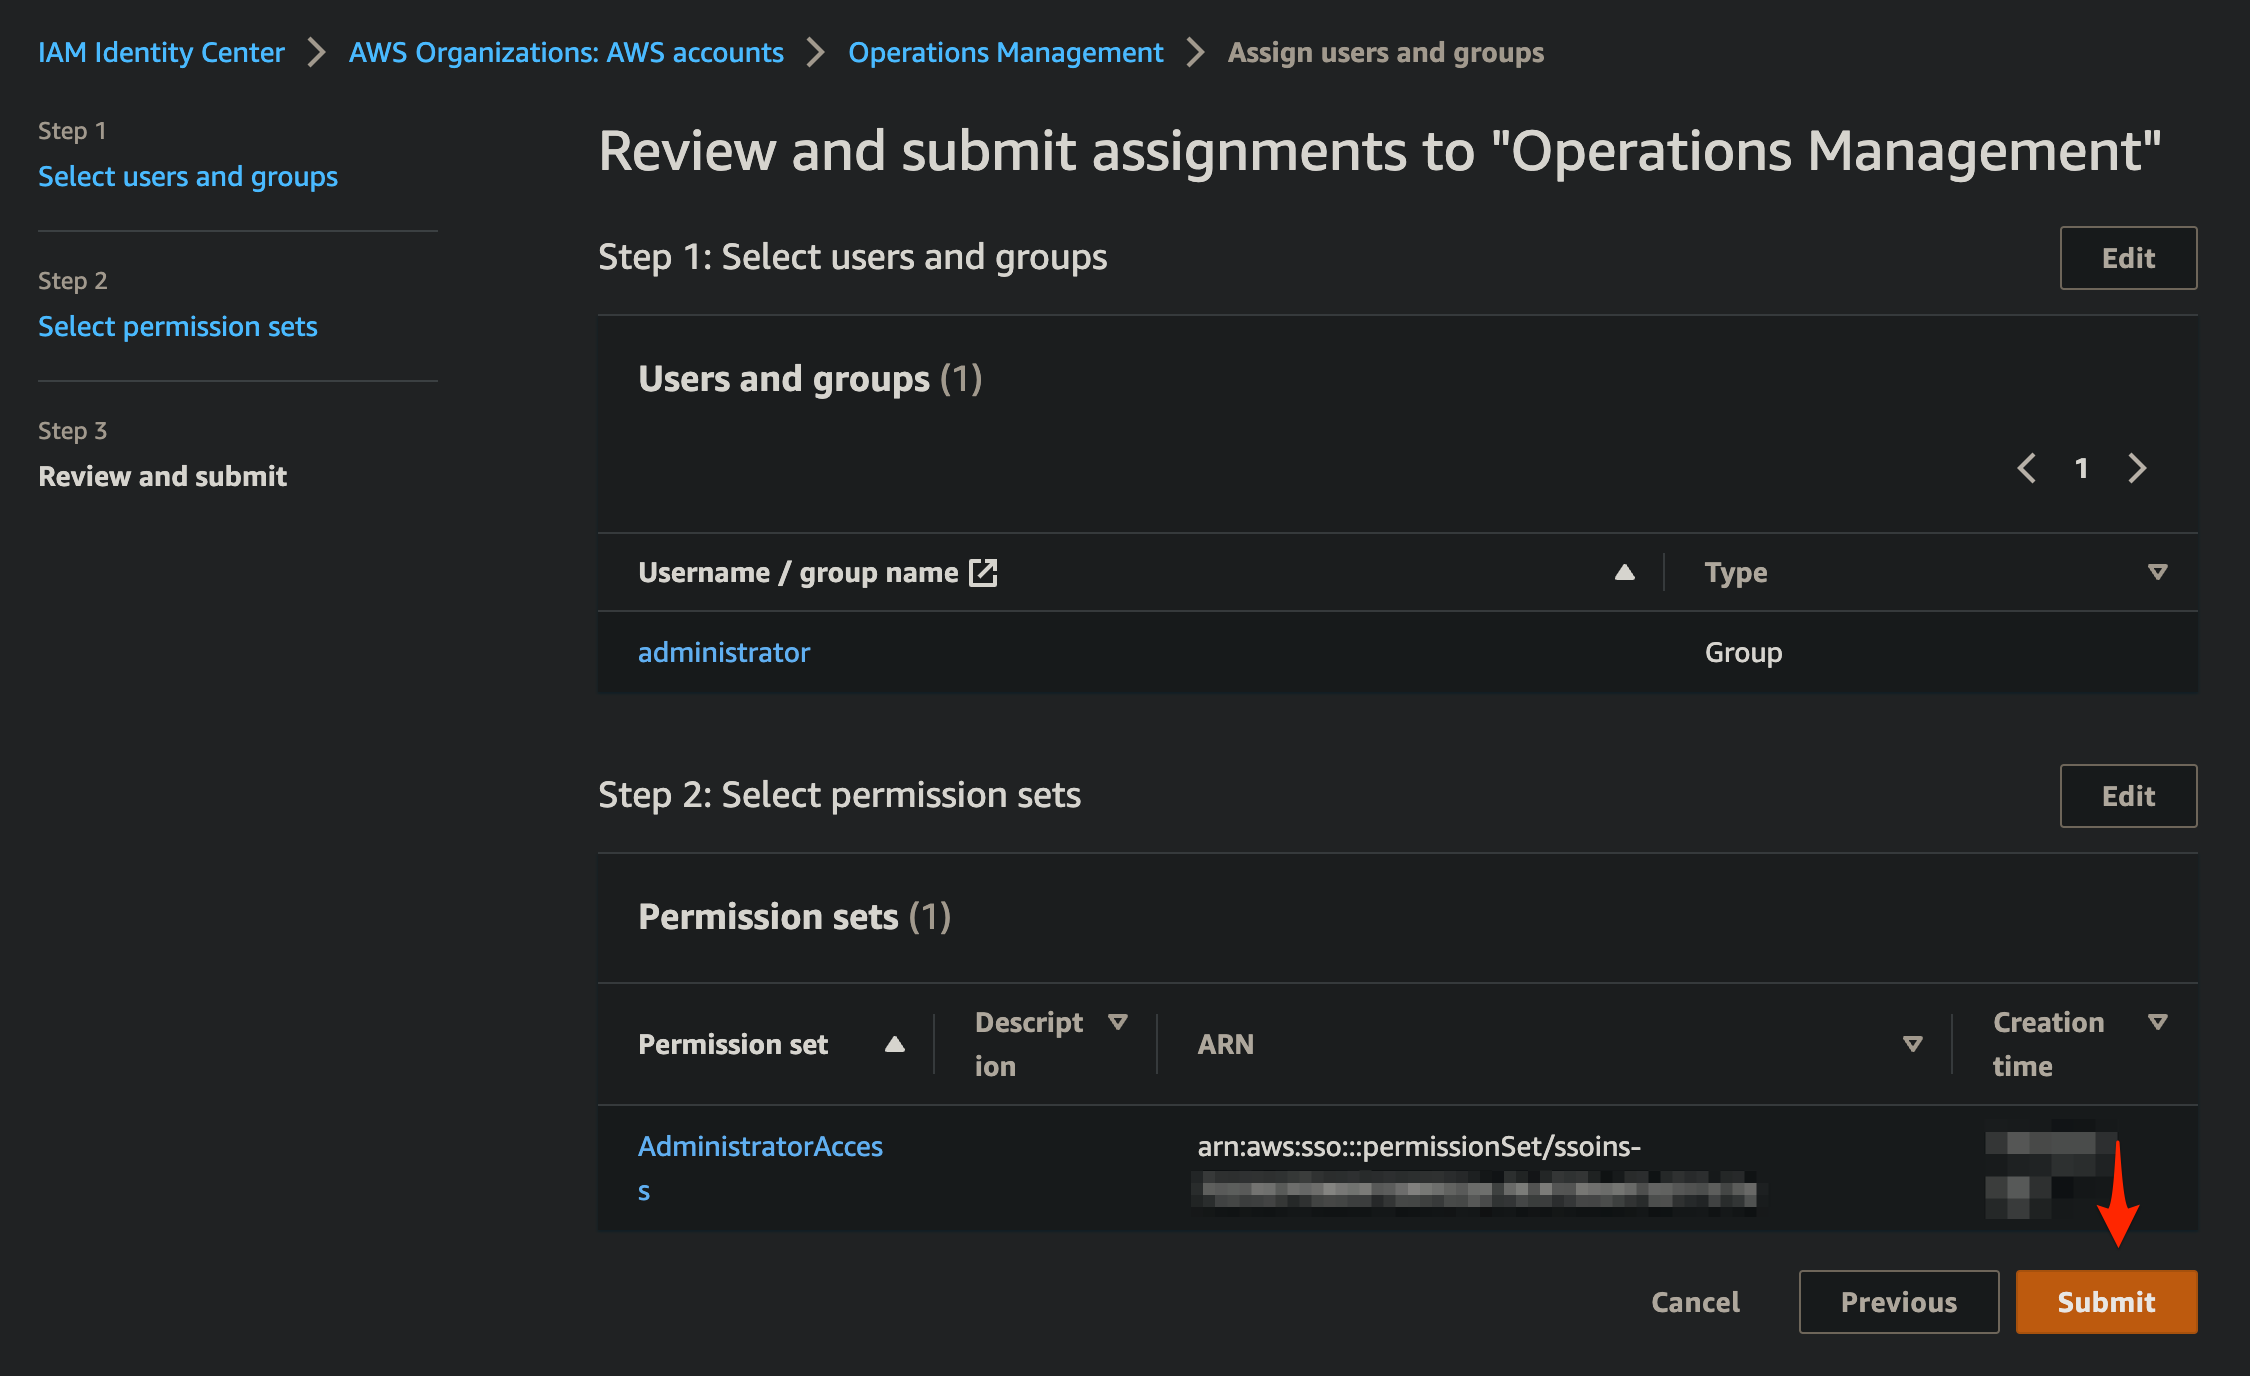This screenshot has height=1376, width=2250.
Task: Click the Permission sets (1) heading
Action: (x=794, y=916)
